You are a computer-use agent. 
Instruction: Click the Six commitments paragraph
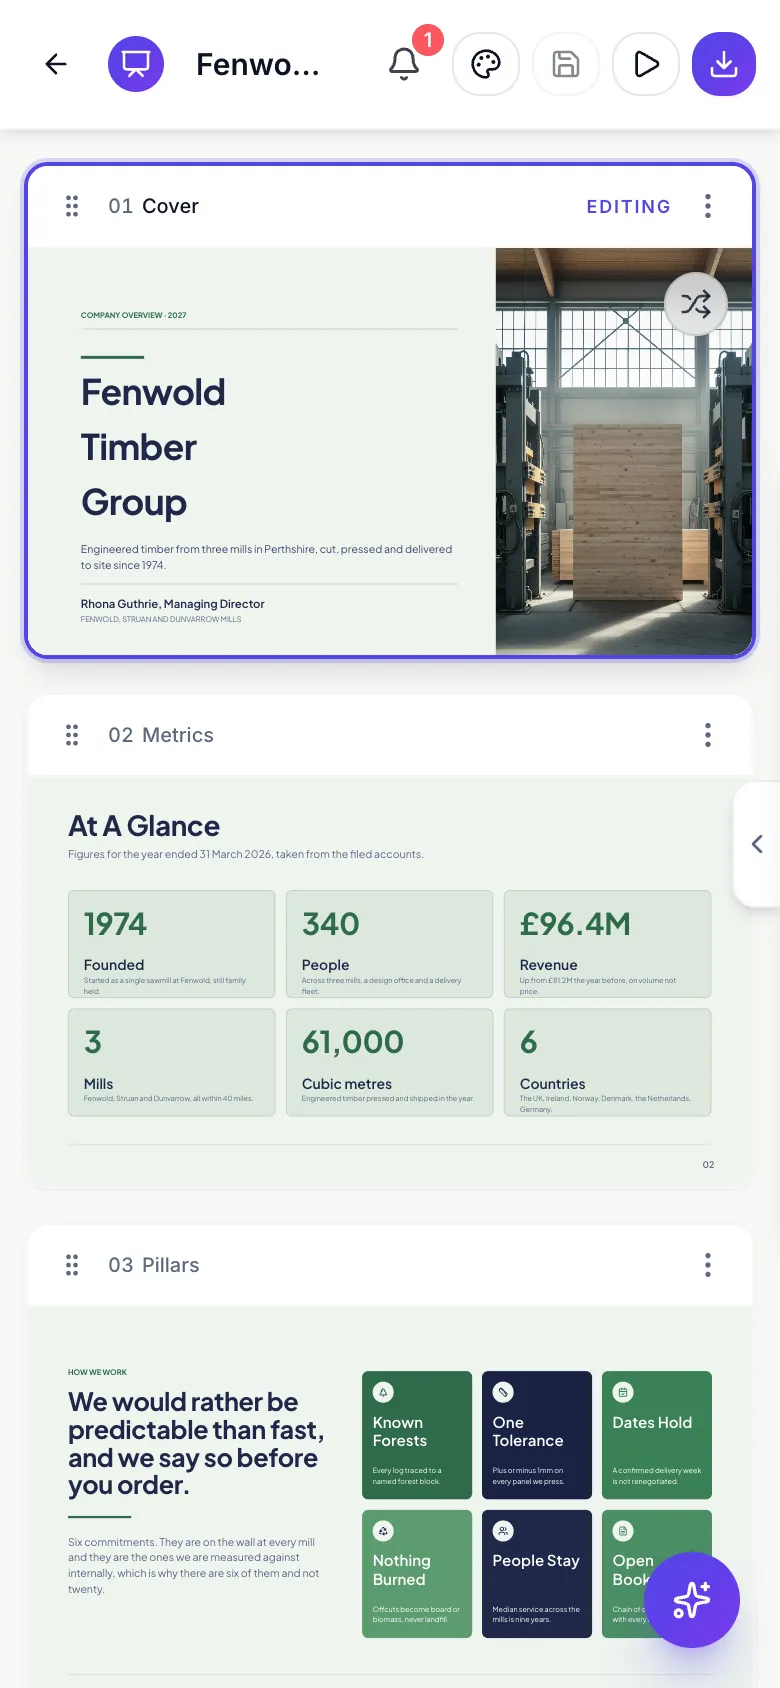pyautogui.click(x=194, y=1566)
